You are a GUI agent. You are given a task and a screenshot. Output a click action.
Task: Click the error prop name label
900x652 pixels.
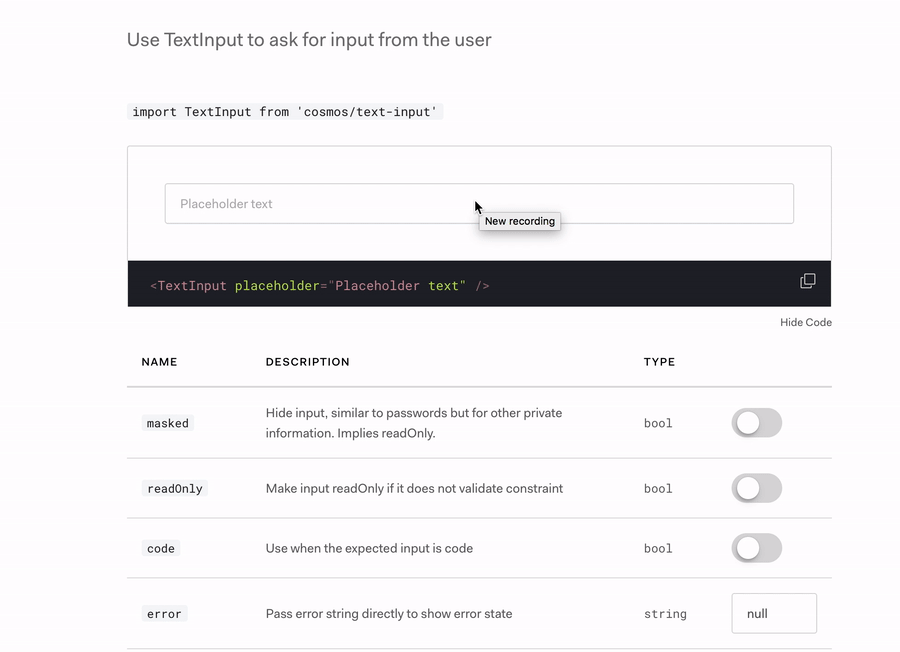[163, 613]
